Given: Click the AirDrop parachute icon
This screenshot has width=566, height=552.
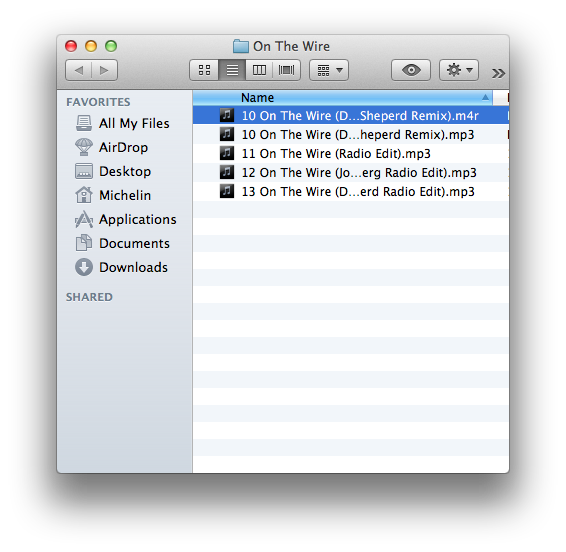Looking at the screenshot, I should [x=84, y=147].
